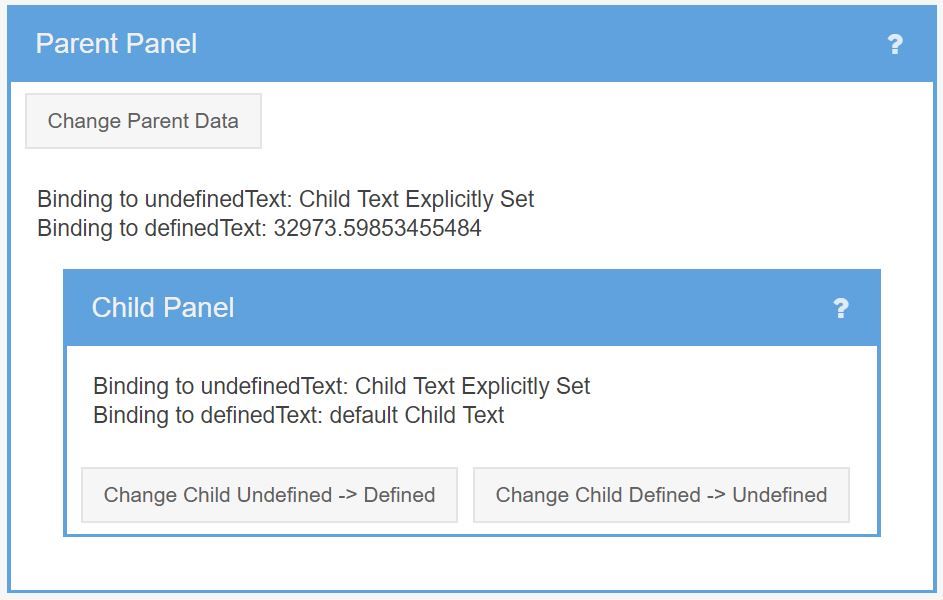Click child panel's 'Child Text Explicitly Set' value
Viewport: 943px width, 600px height.
[473, 386]
